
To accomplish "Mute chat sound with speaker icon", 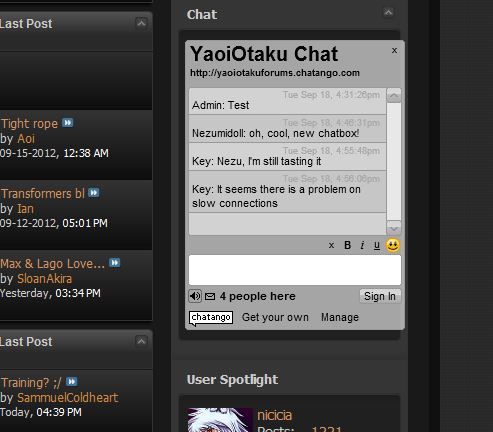I will coord(195,296).
